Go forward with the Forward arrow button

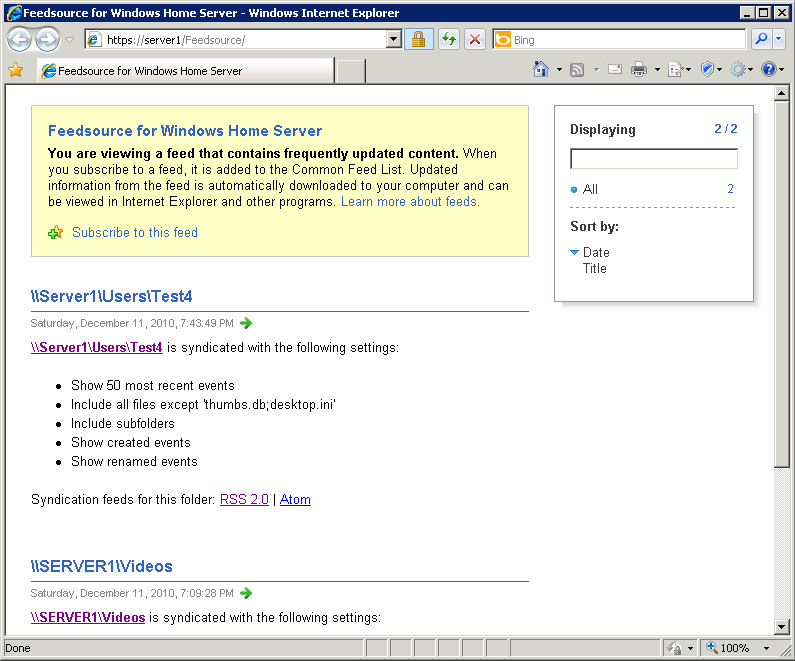[x=48, y=40]
